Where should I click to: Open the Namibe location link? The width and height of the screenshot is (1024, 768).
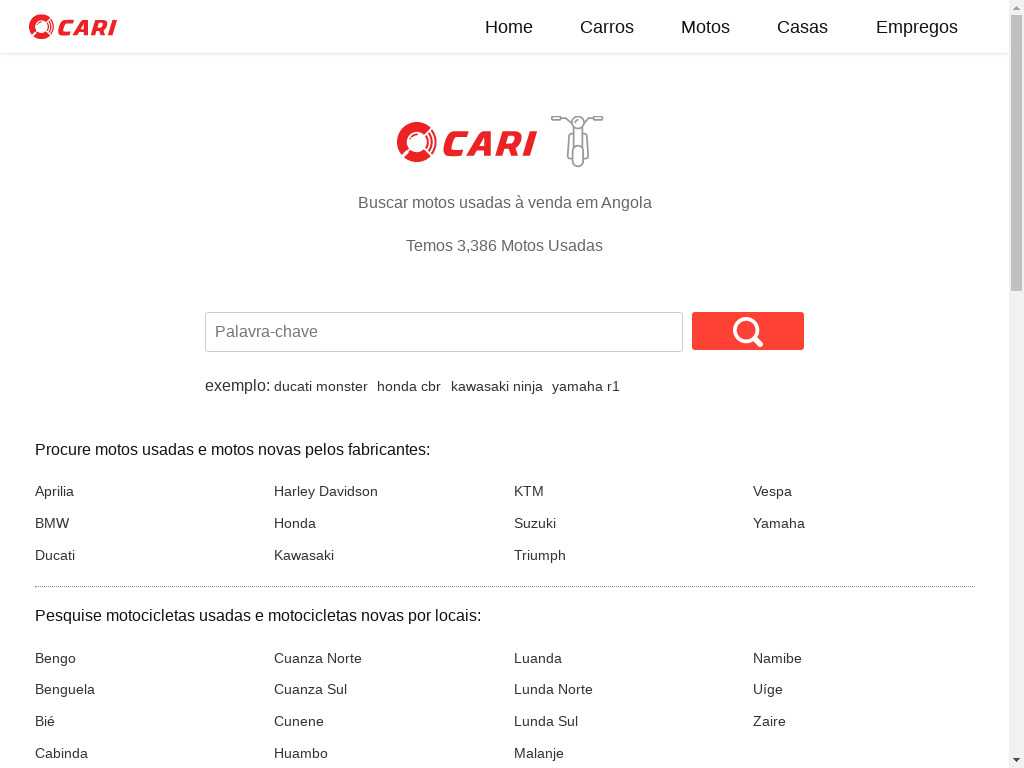pyautogui.click(x=777, y=658)
